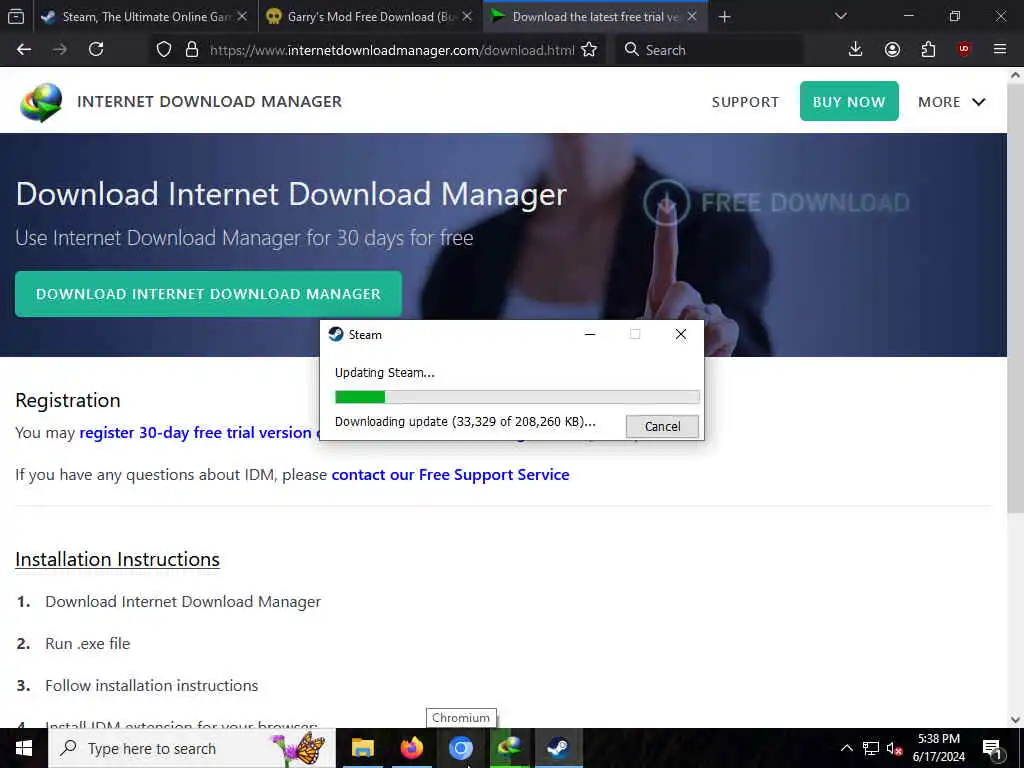This screenshot has width=1024, height=768.
Task: Go back to previous page
Action: [24, 50]
